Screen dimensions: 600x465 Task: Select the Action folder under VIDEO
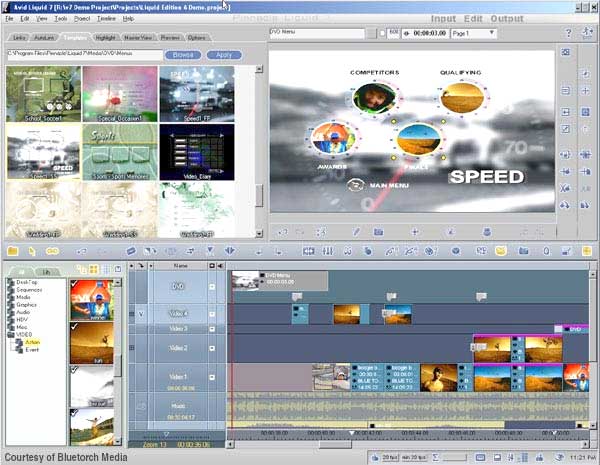point(32,342)
